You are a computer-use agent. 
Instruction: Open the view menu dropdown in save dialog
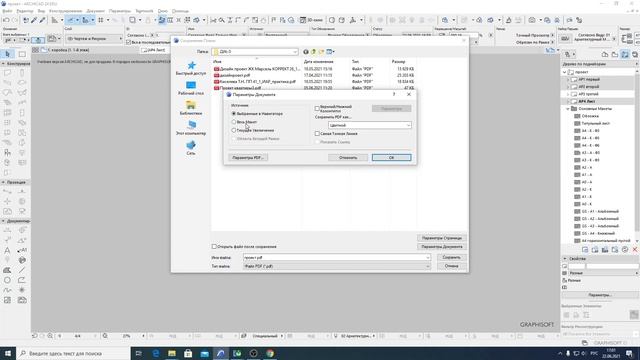click(331, 52)
